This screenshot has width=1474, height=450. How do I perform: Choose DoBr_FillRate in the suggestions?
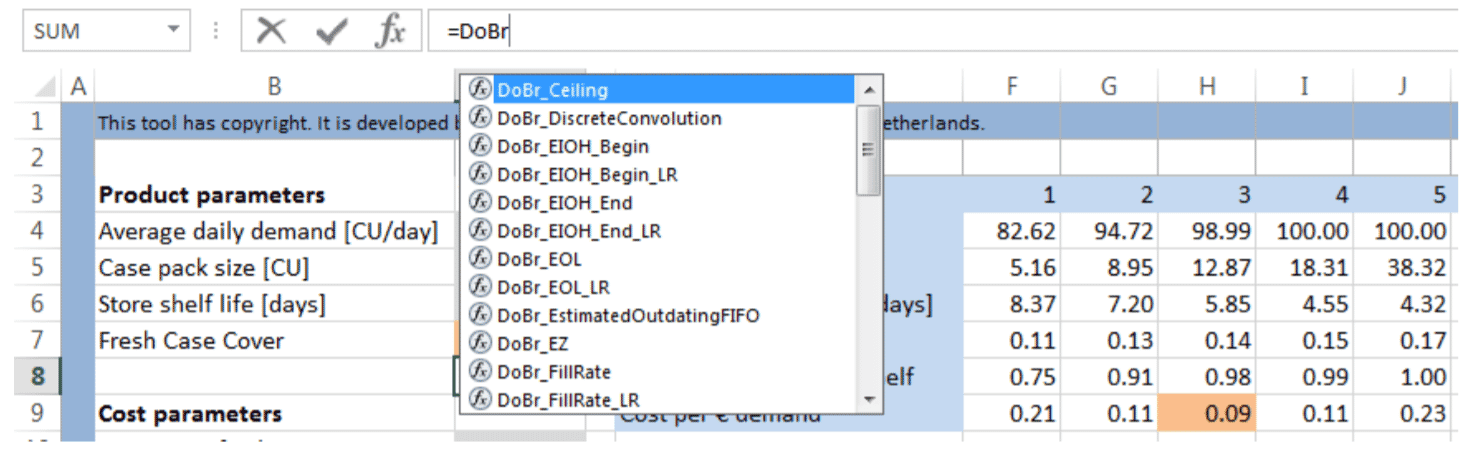(660, 371)
